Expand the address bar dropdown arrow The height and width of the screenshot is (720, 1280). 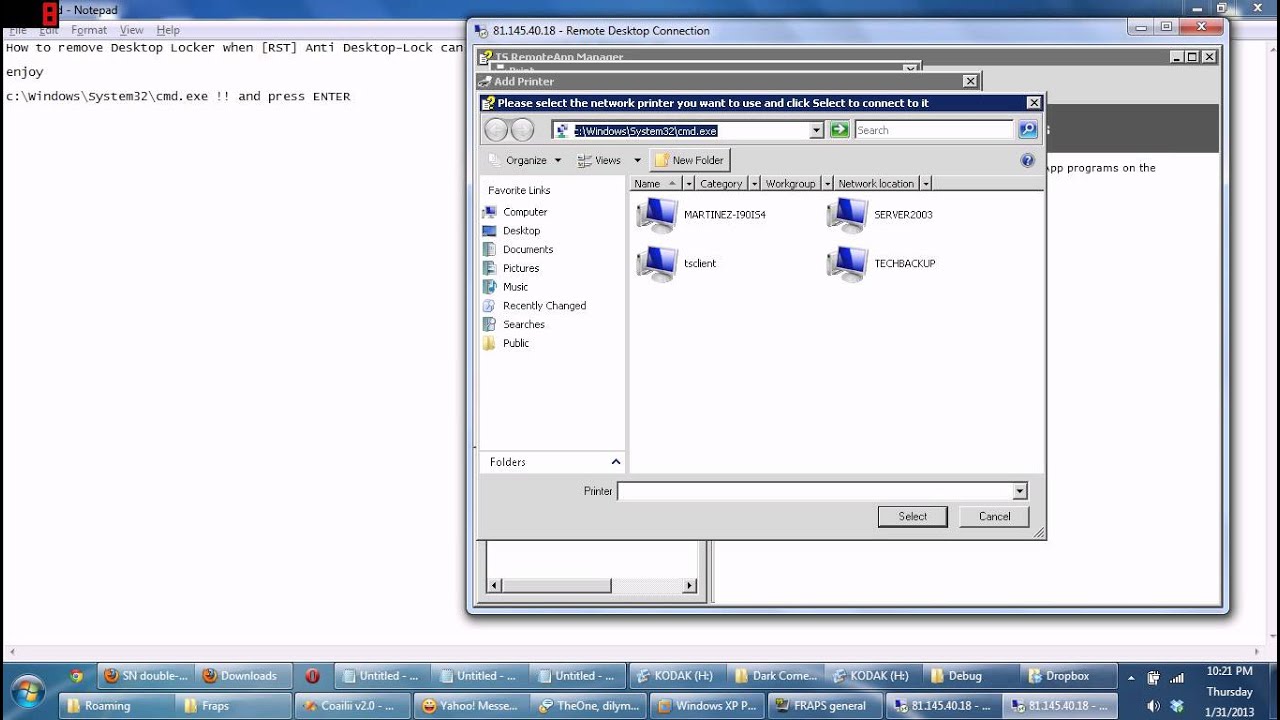816,130
